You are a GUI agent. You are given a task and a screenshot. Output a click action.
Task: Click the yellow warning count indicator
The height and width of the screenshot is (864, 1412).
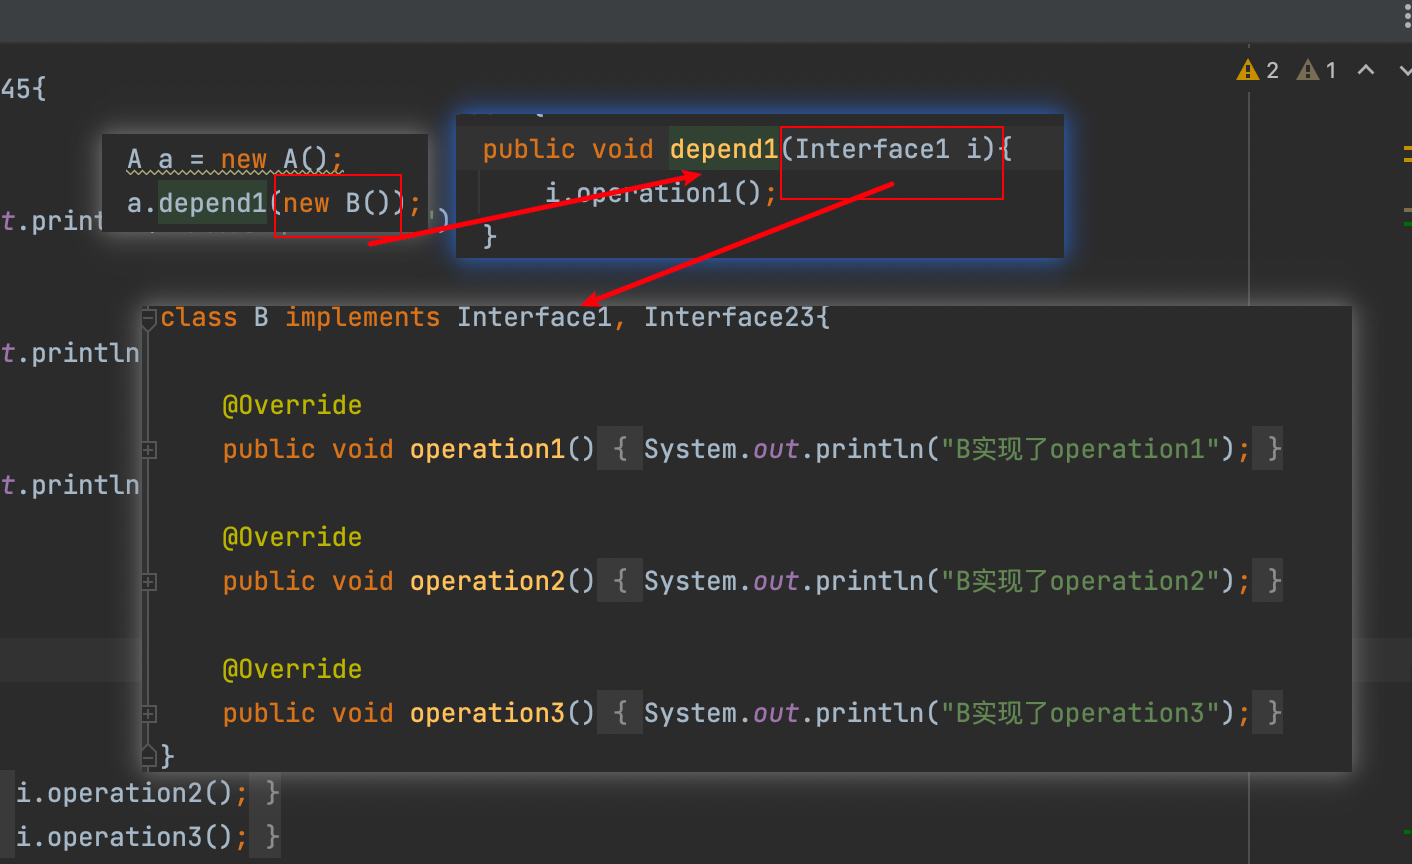[1257, 70]
